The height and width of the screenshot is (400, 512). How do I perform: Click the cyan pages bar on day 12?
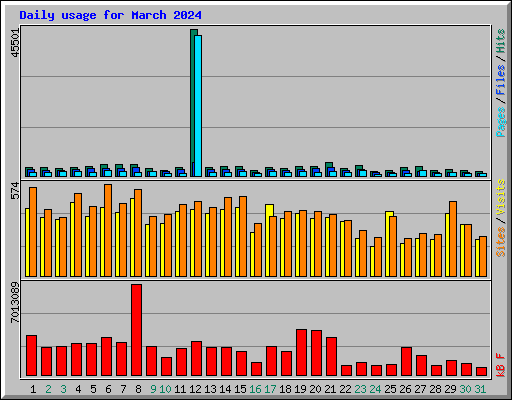pos(198,106)
